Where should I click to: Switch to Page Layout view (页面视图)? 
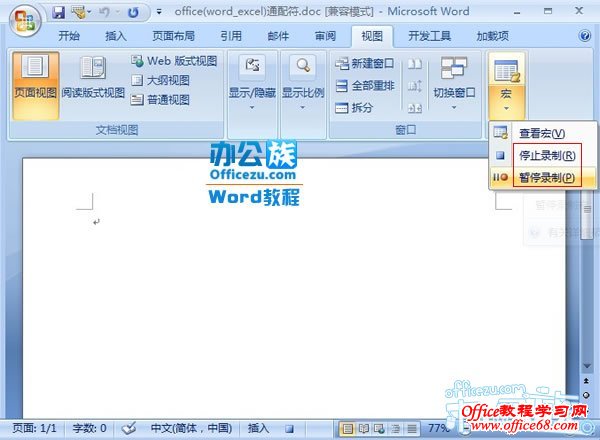(x=36, y=86)
